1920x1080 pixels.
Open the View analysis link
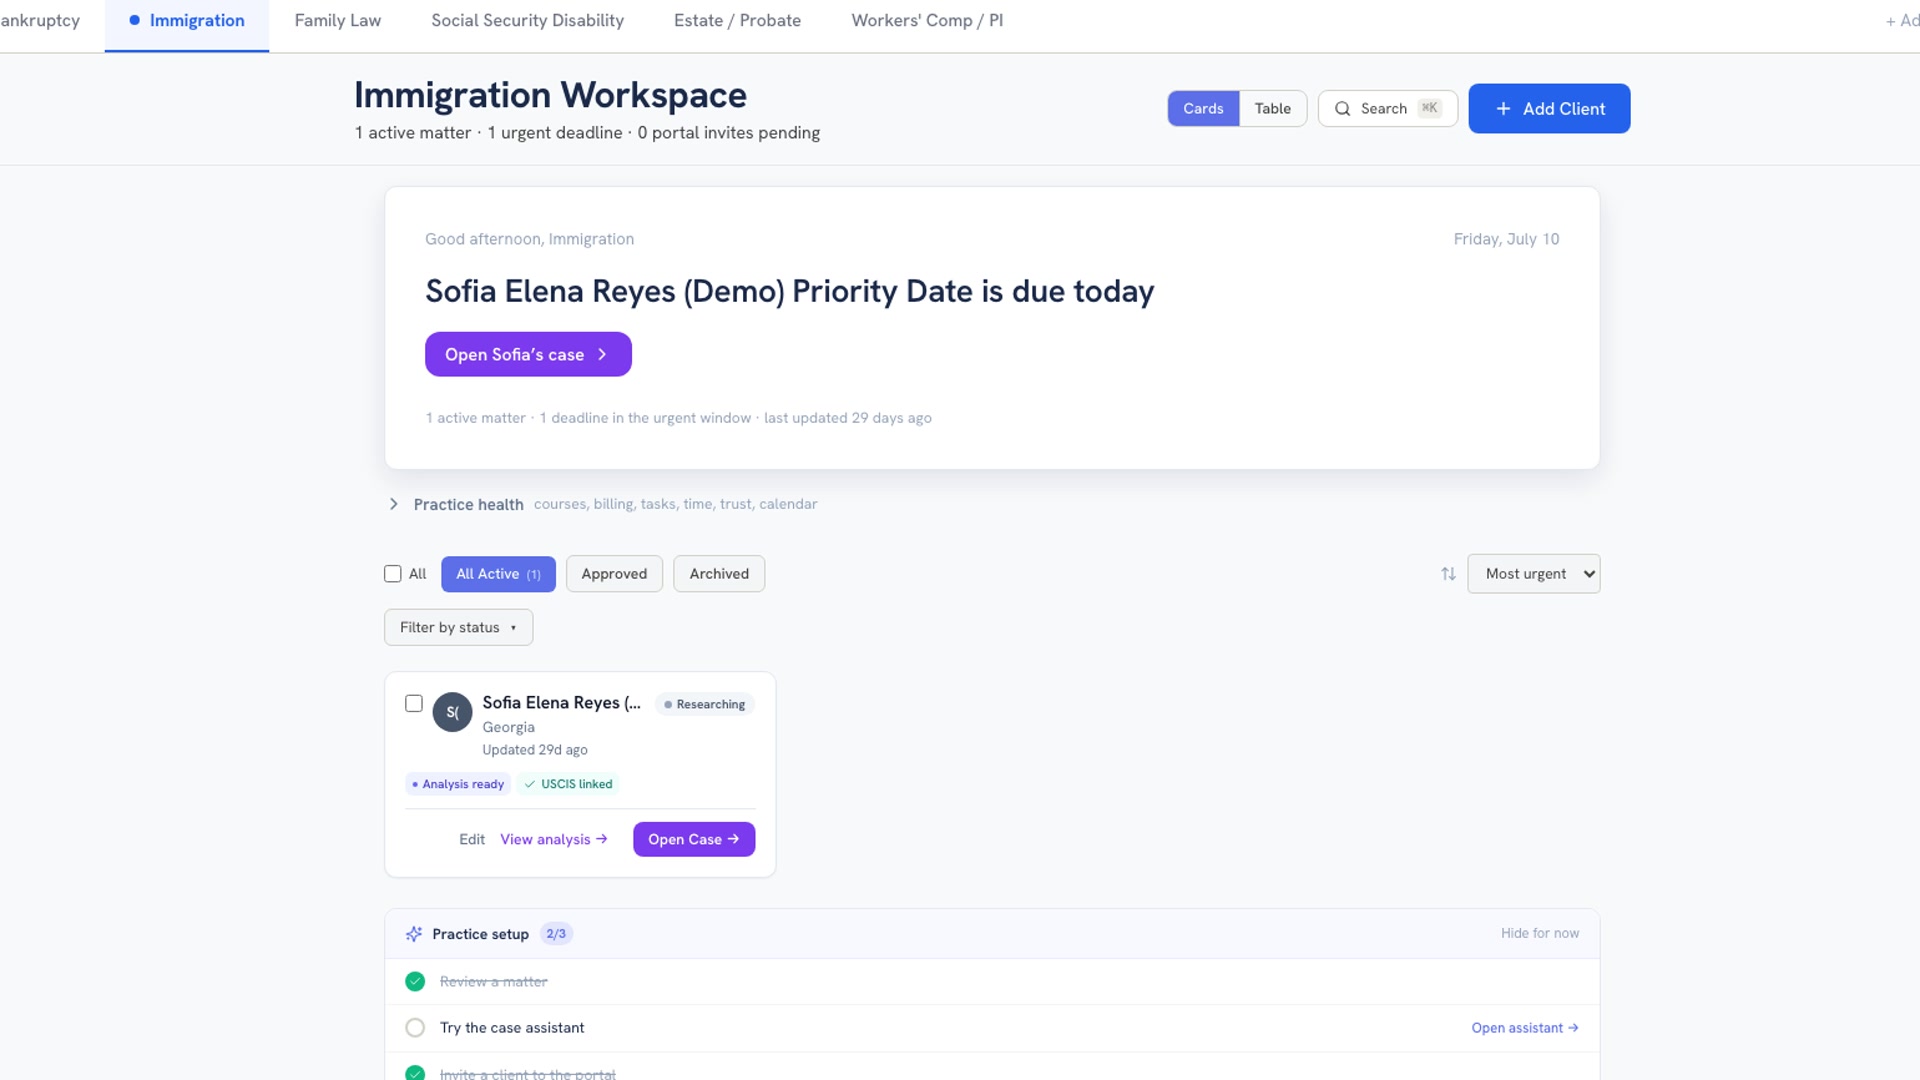[x=553, y=839]
